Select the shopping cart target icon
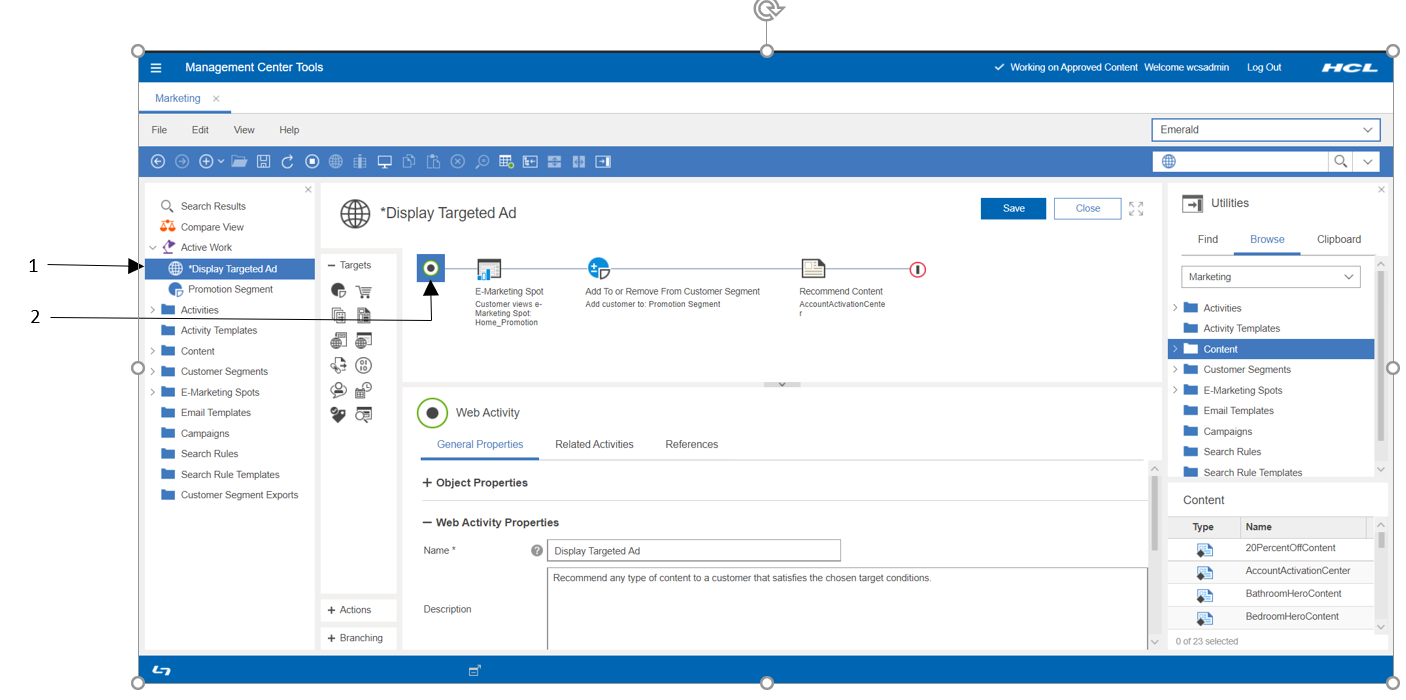This screenshot has height=700, width=1406. [x=363, y=291]
